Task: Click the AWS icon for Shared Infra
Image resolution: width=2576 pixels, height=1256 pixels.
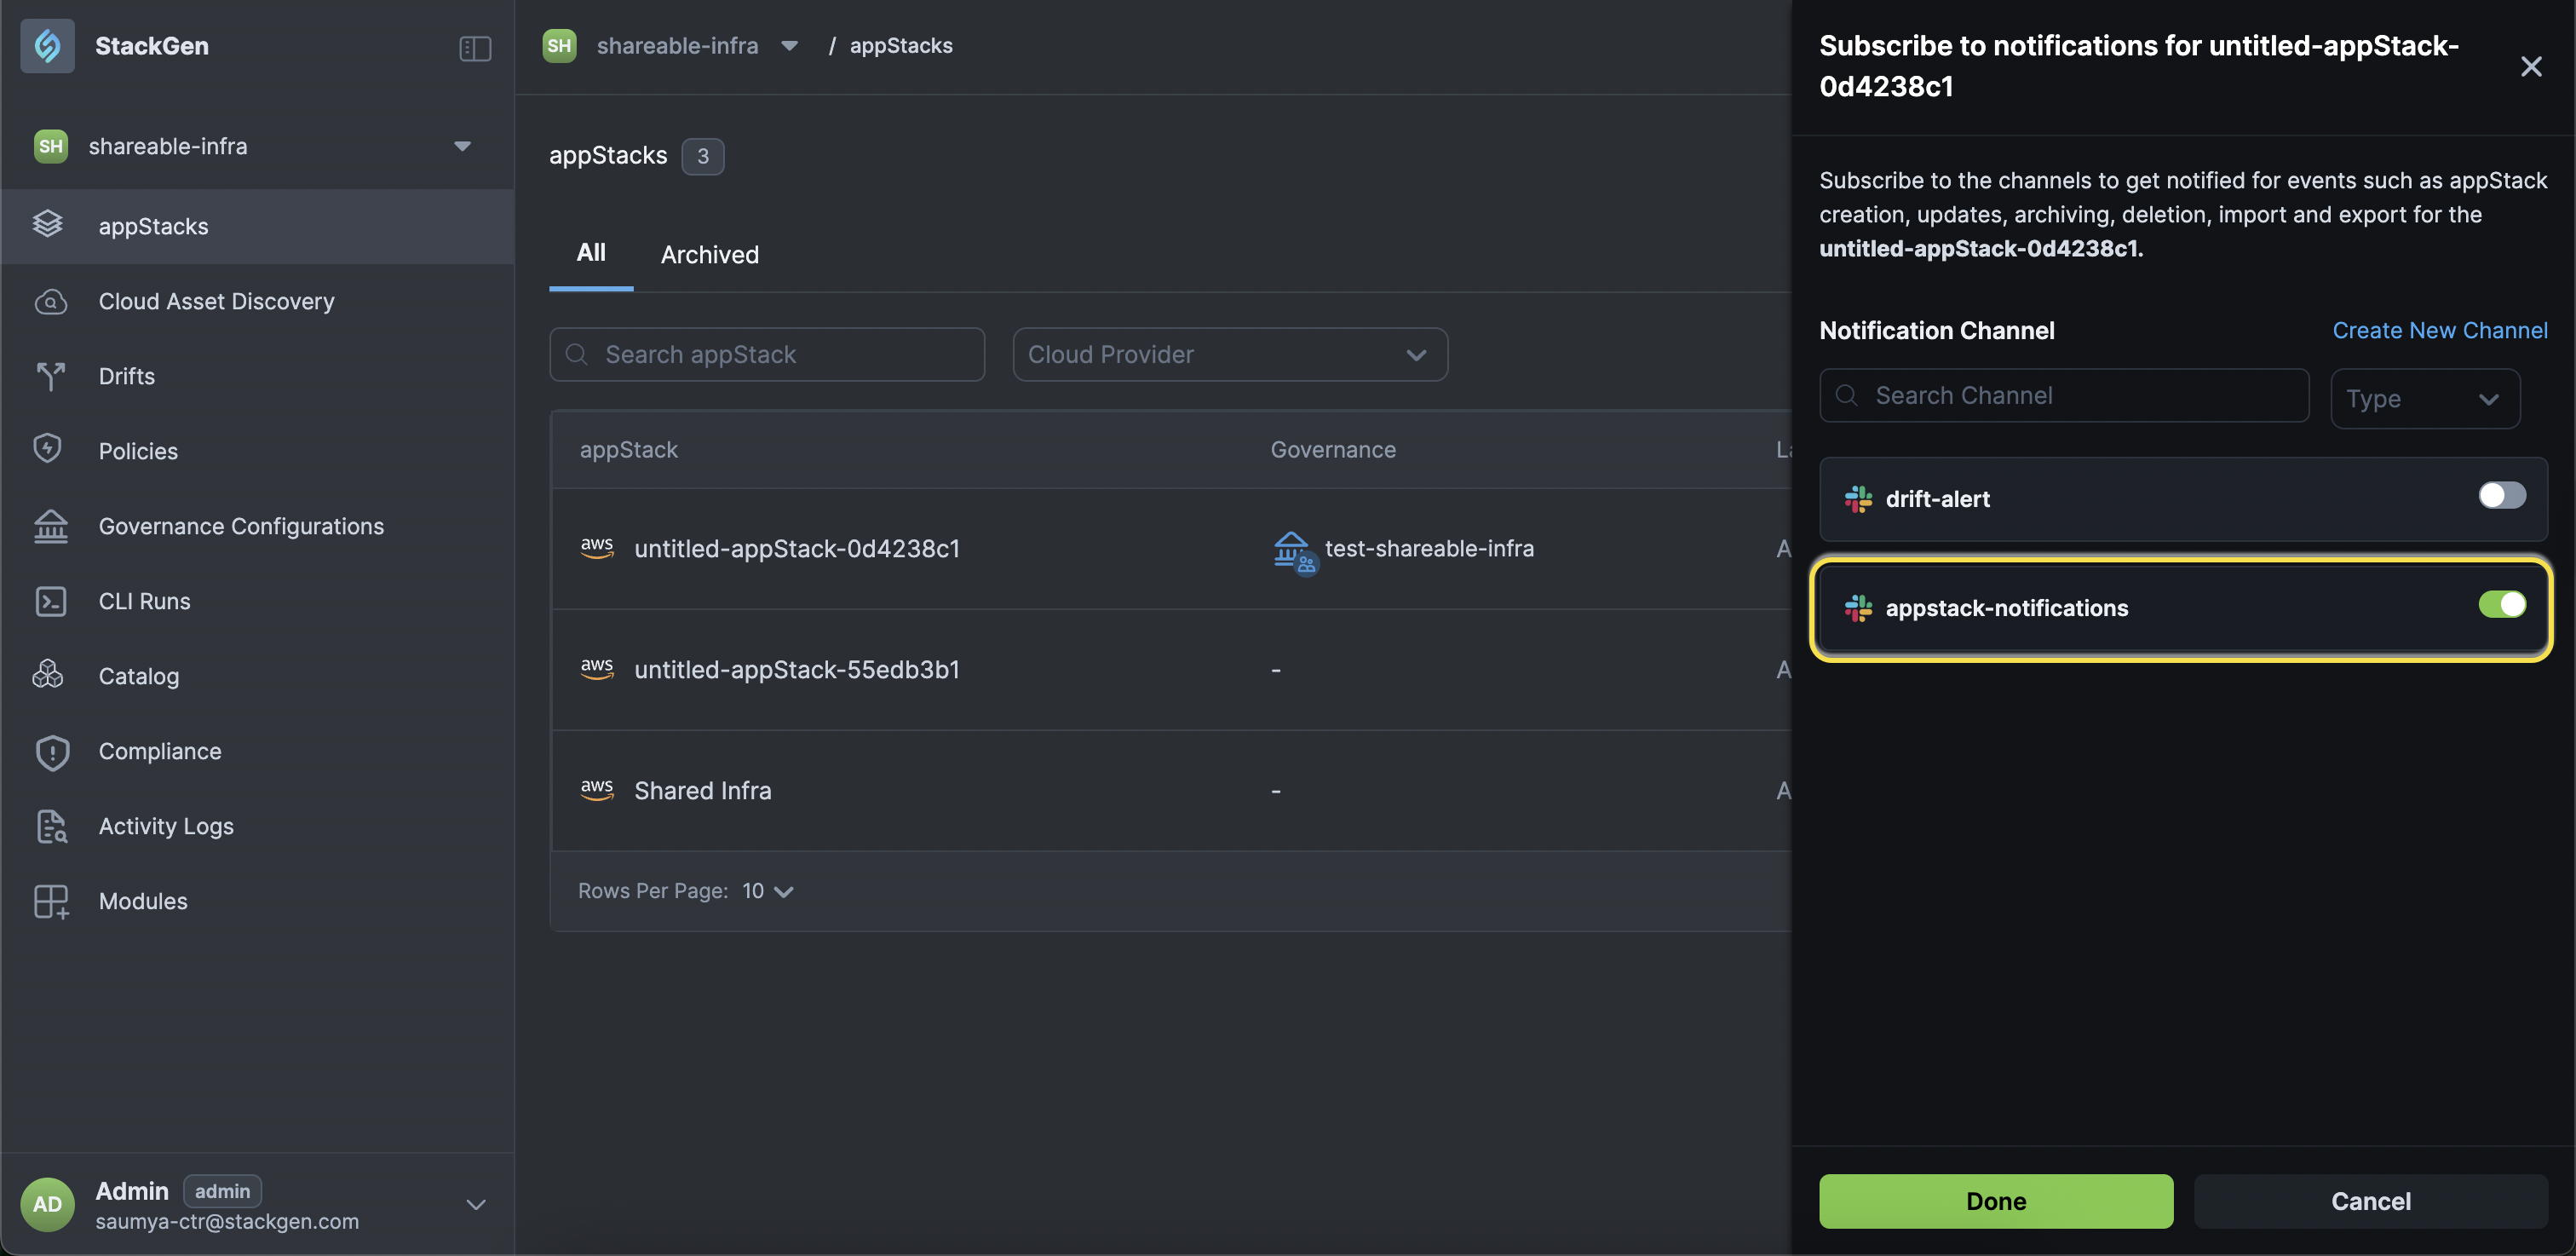Action: pyautogui.click(x=597, y=789)
